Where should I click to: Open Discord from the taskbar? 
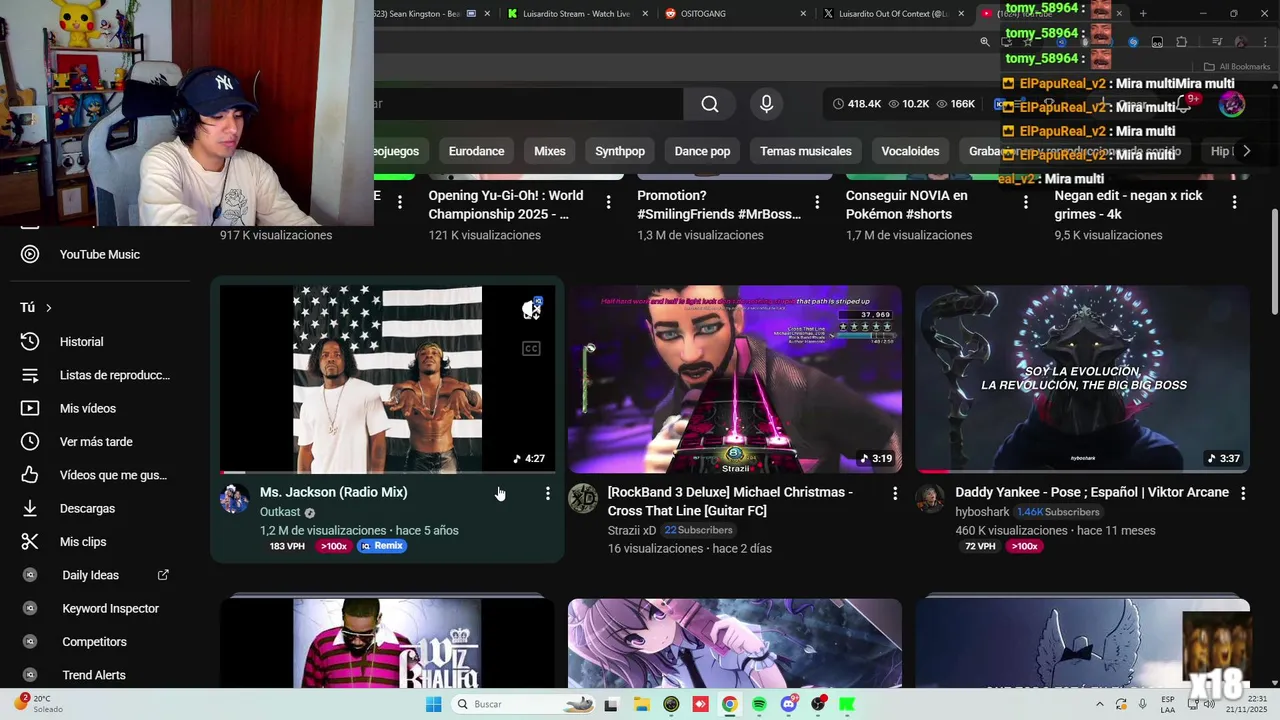pos(789,704)
